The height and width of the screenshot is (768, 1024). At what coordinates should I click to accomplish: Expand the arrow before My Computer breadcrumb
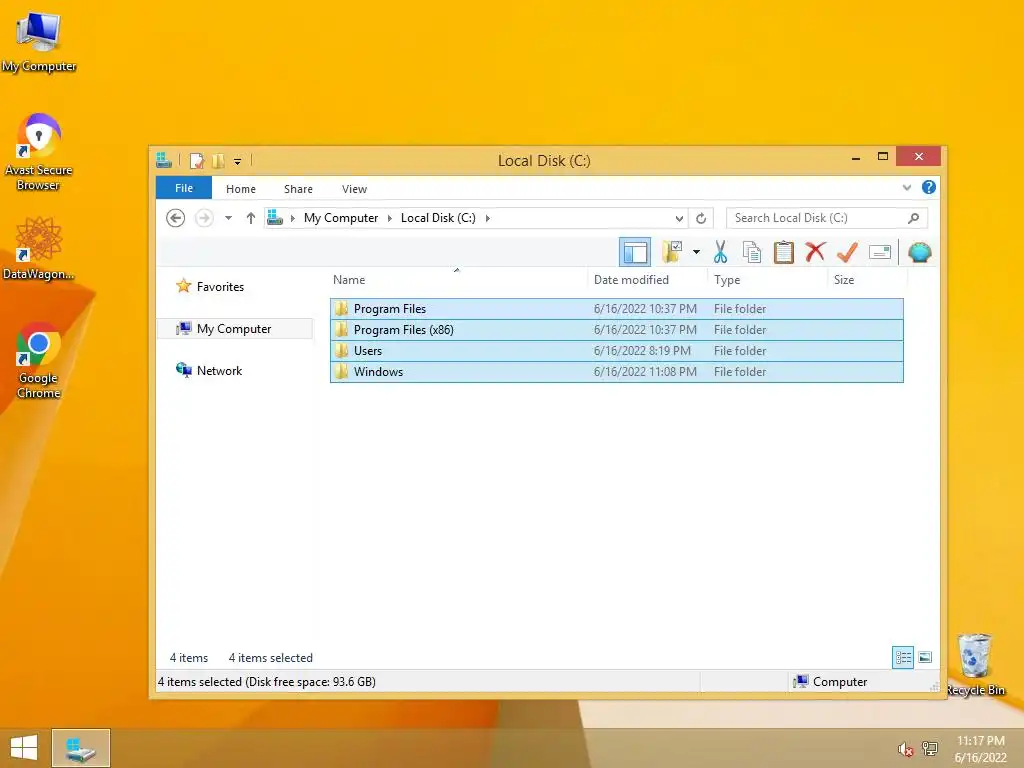pyautogui.click(x=293, y=218)
